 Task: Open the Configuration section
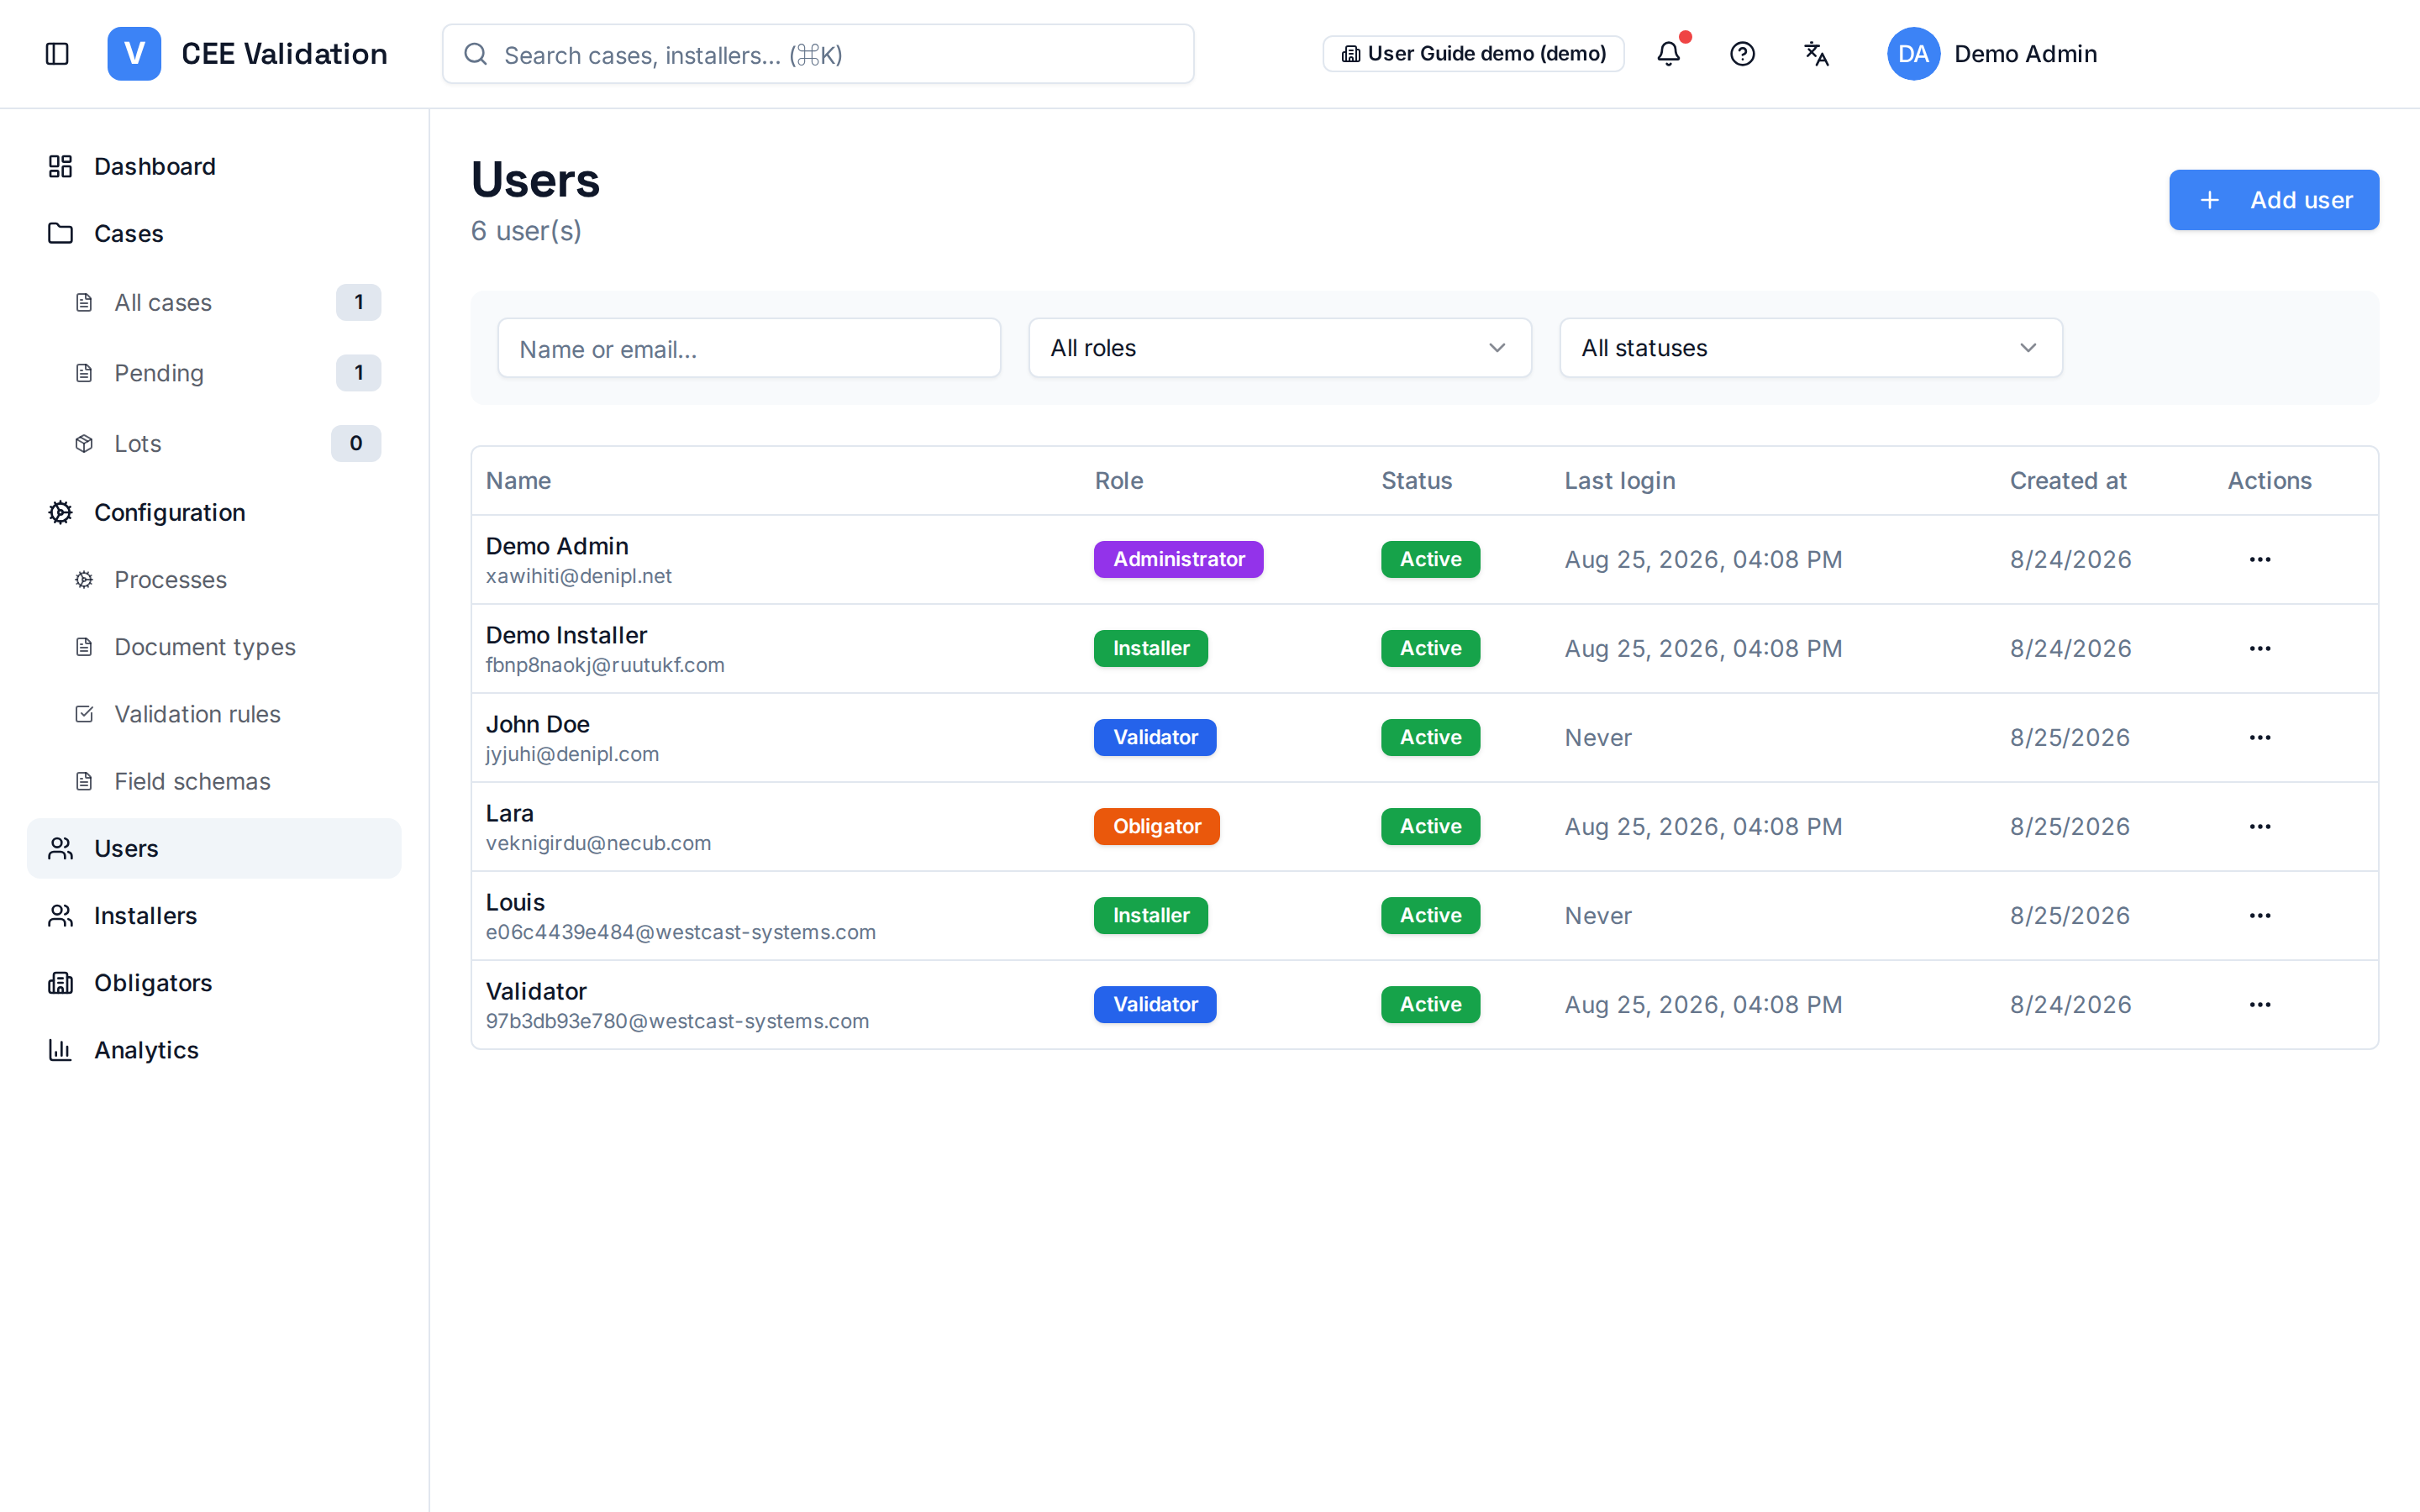pos(214,512)
